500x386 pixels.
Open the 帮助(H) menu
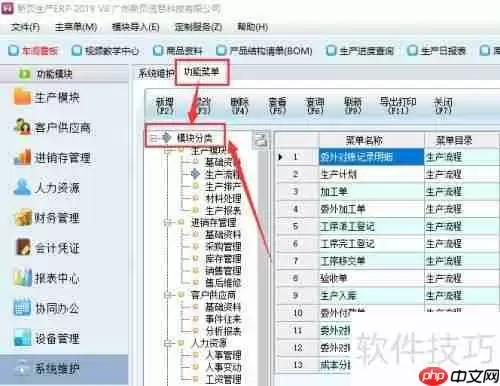pos(252,27)
